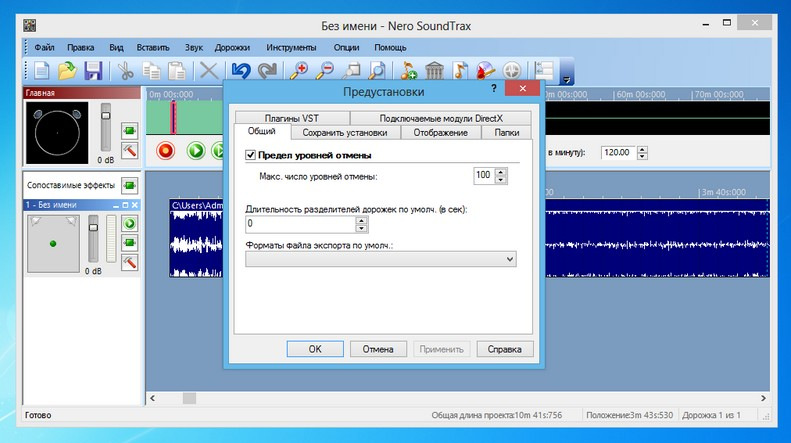Screen dimensions: 791x443
Task: Start recording with the red record button
Action: 165,150
